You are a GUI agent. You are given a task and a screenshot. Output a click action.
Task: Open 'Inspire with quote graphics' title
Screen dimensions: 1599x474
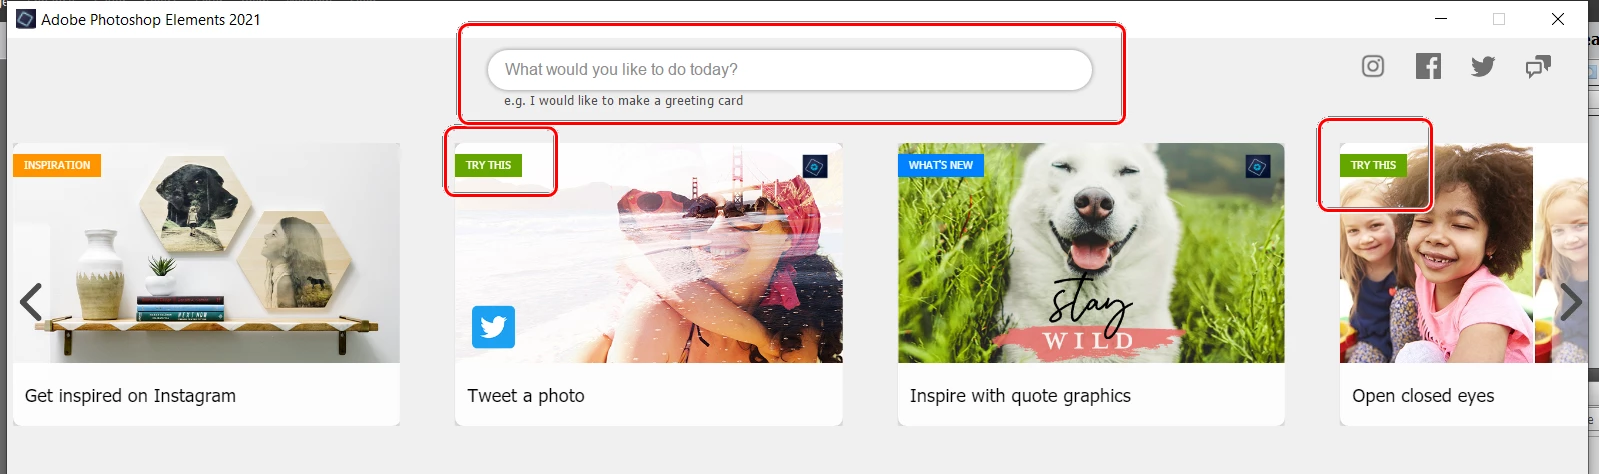point(1020,396)
